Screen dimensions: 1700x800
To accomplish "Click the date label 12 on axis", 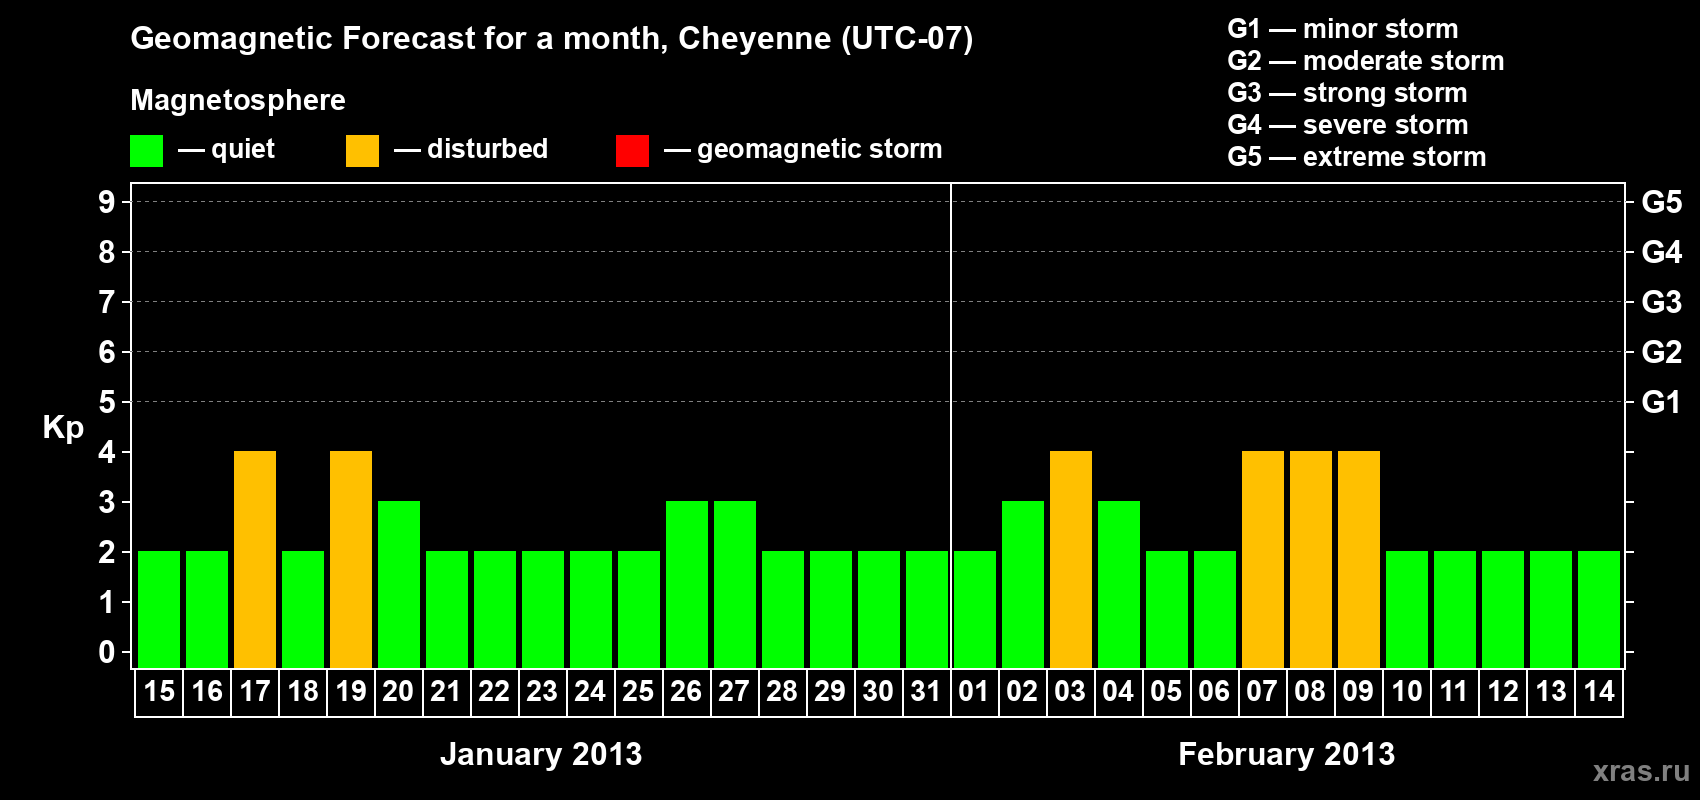I will pos(1503,692).
